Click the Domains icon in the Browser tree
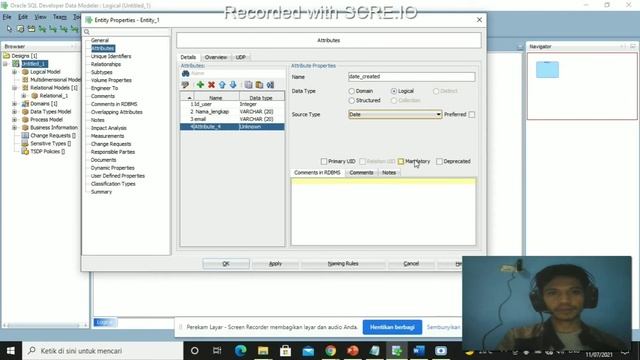 click(x=25, y=104)
